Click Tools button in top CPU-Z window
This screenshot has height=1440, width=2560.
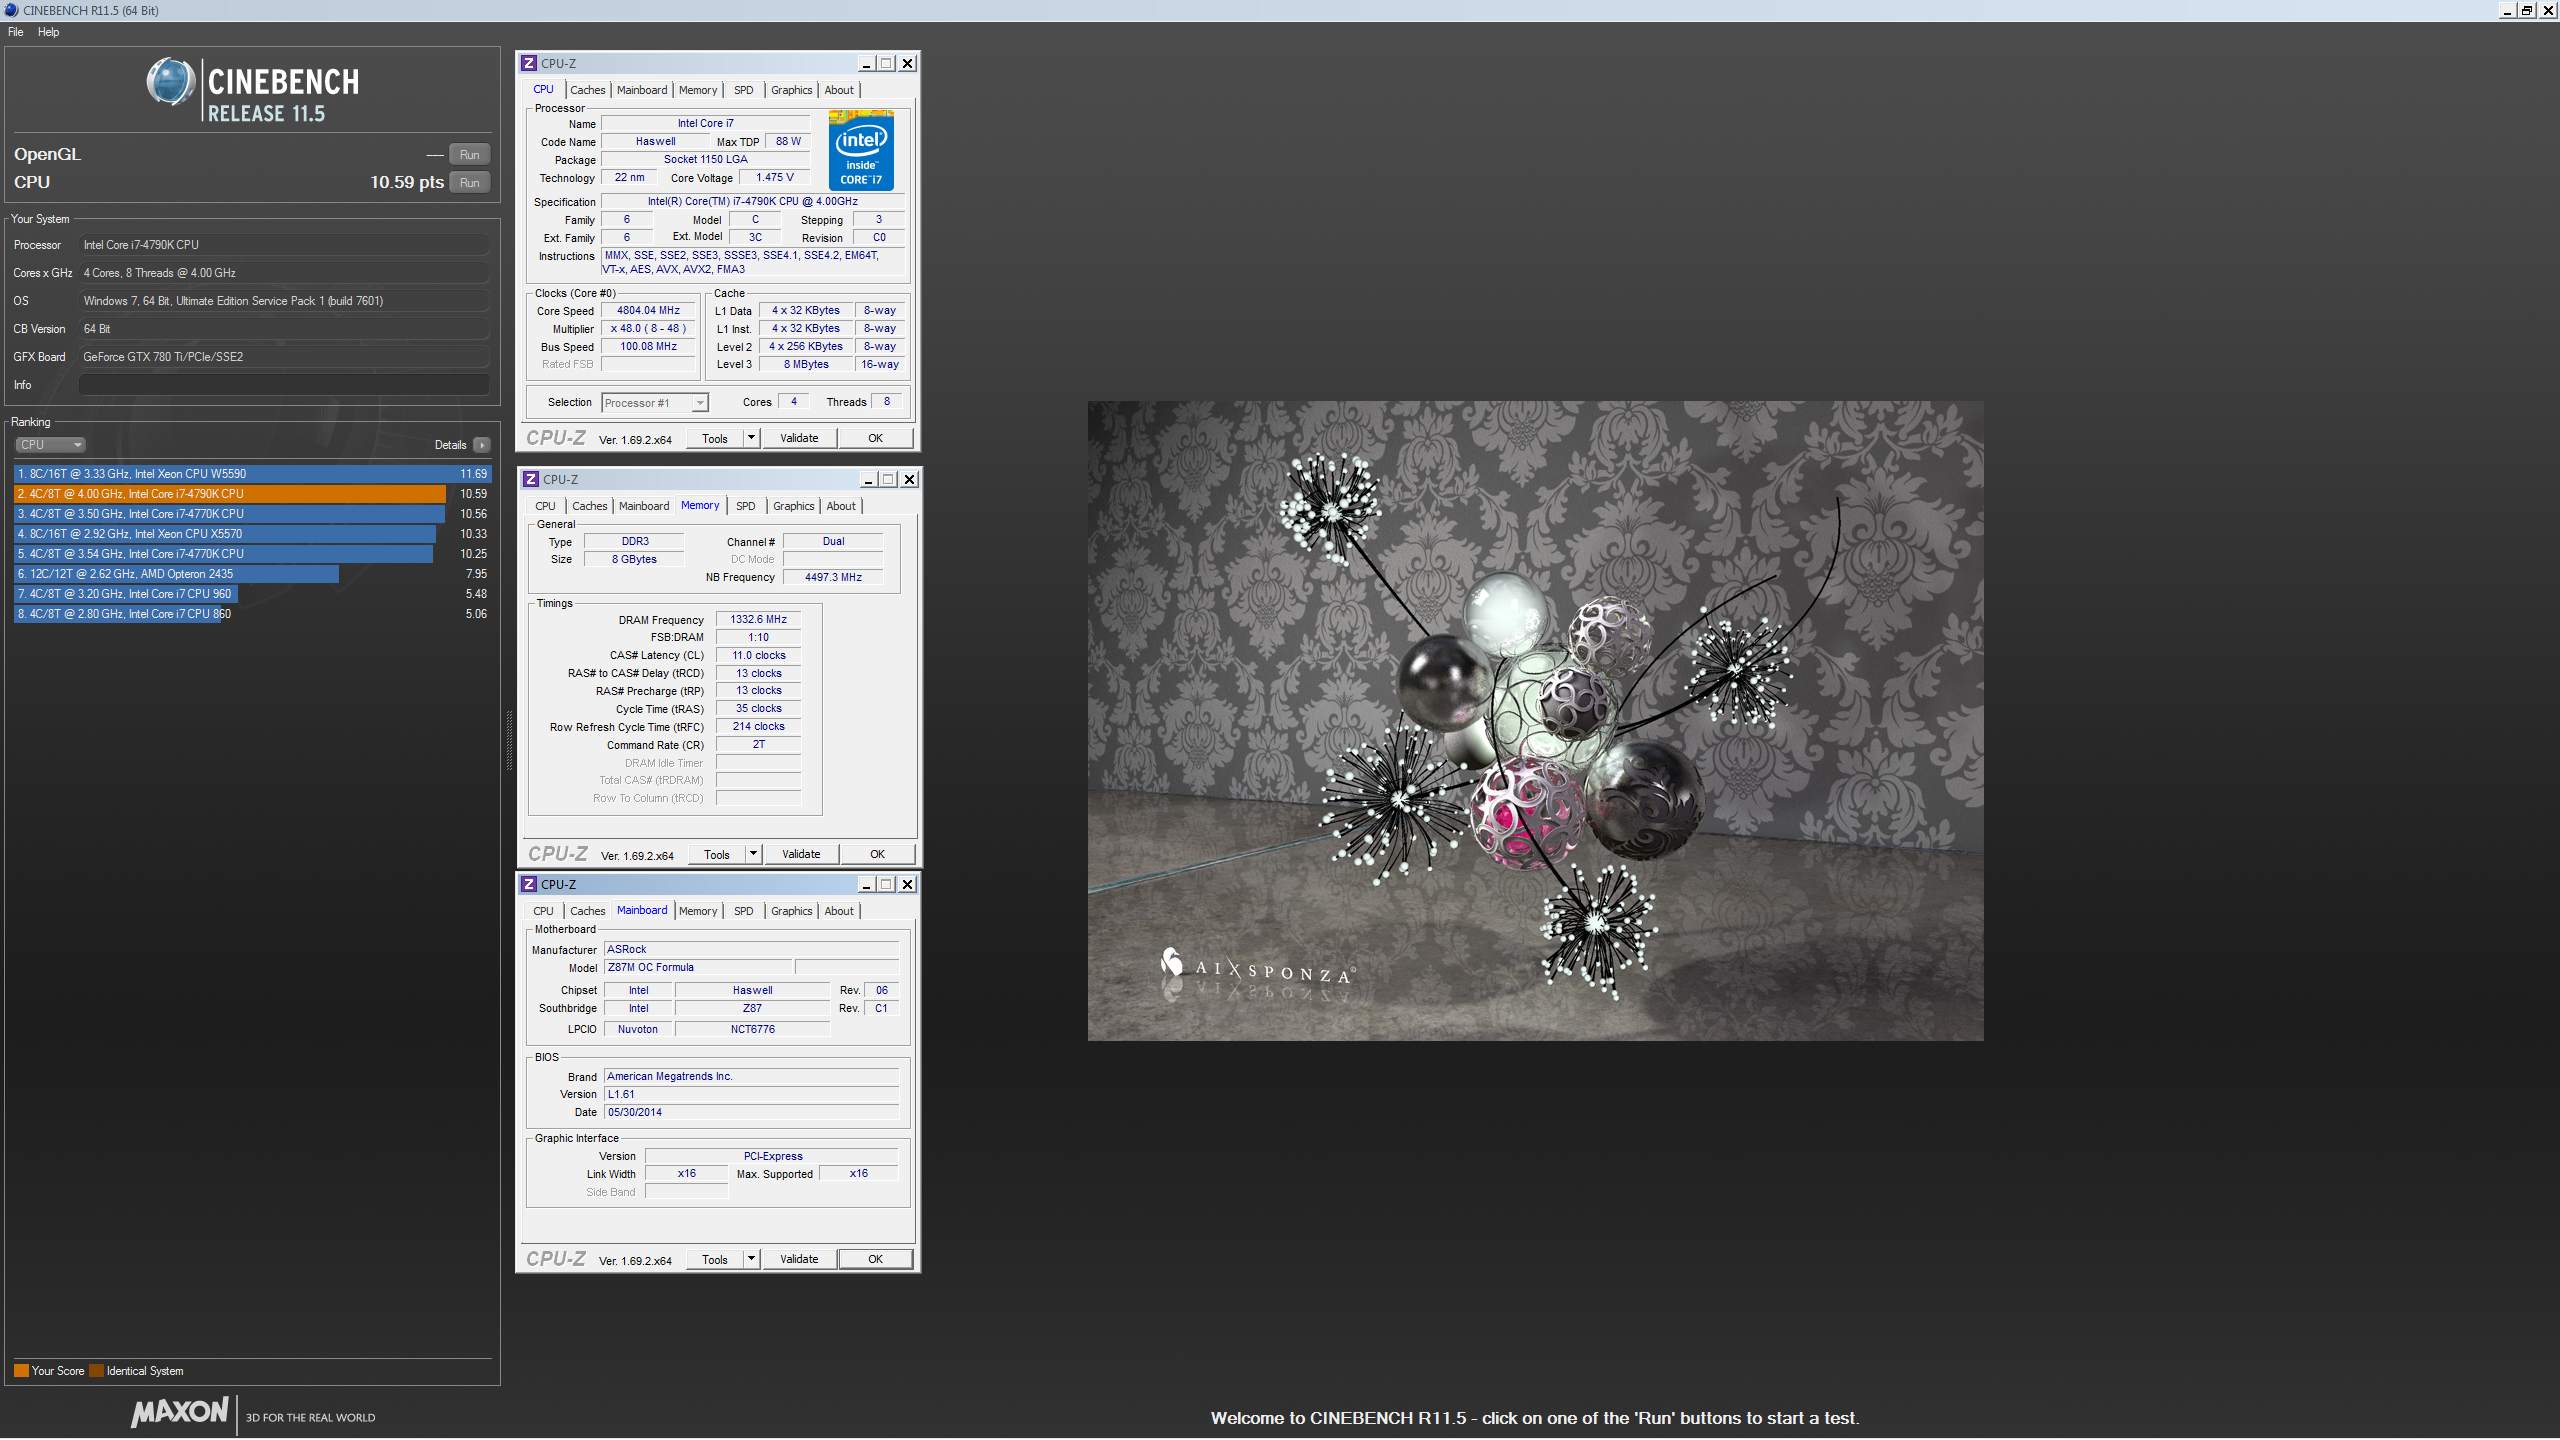715,439
